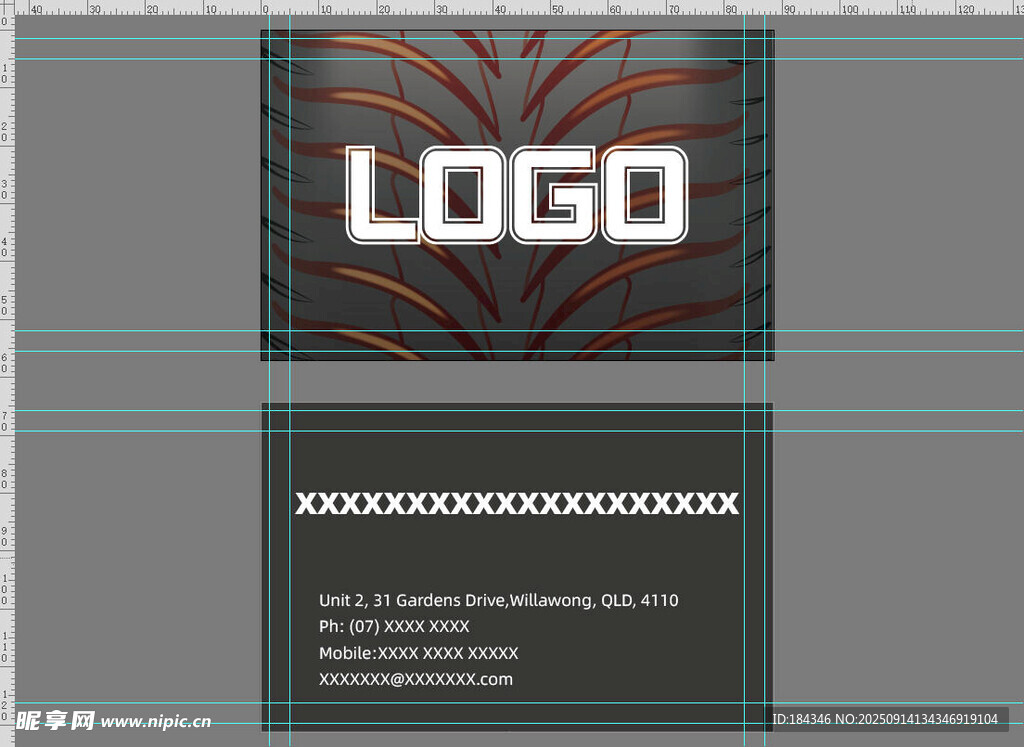Select the topmost horizontal cyan guide
This screenshot has height=747, width=1024.
click(900, 38)
